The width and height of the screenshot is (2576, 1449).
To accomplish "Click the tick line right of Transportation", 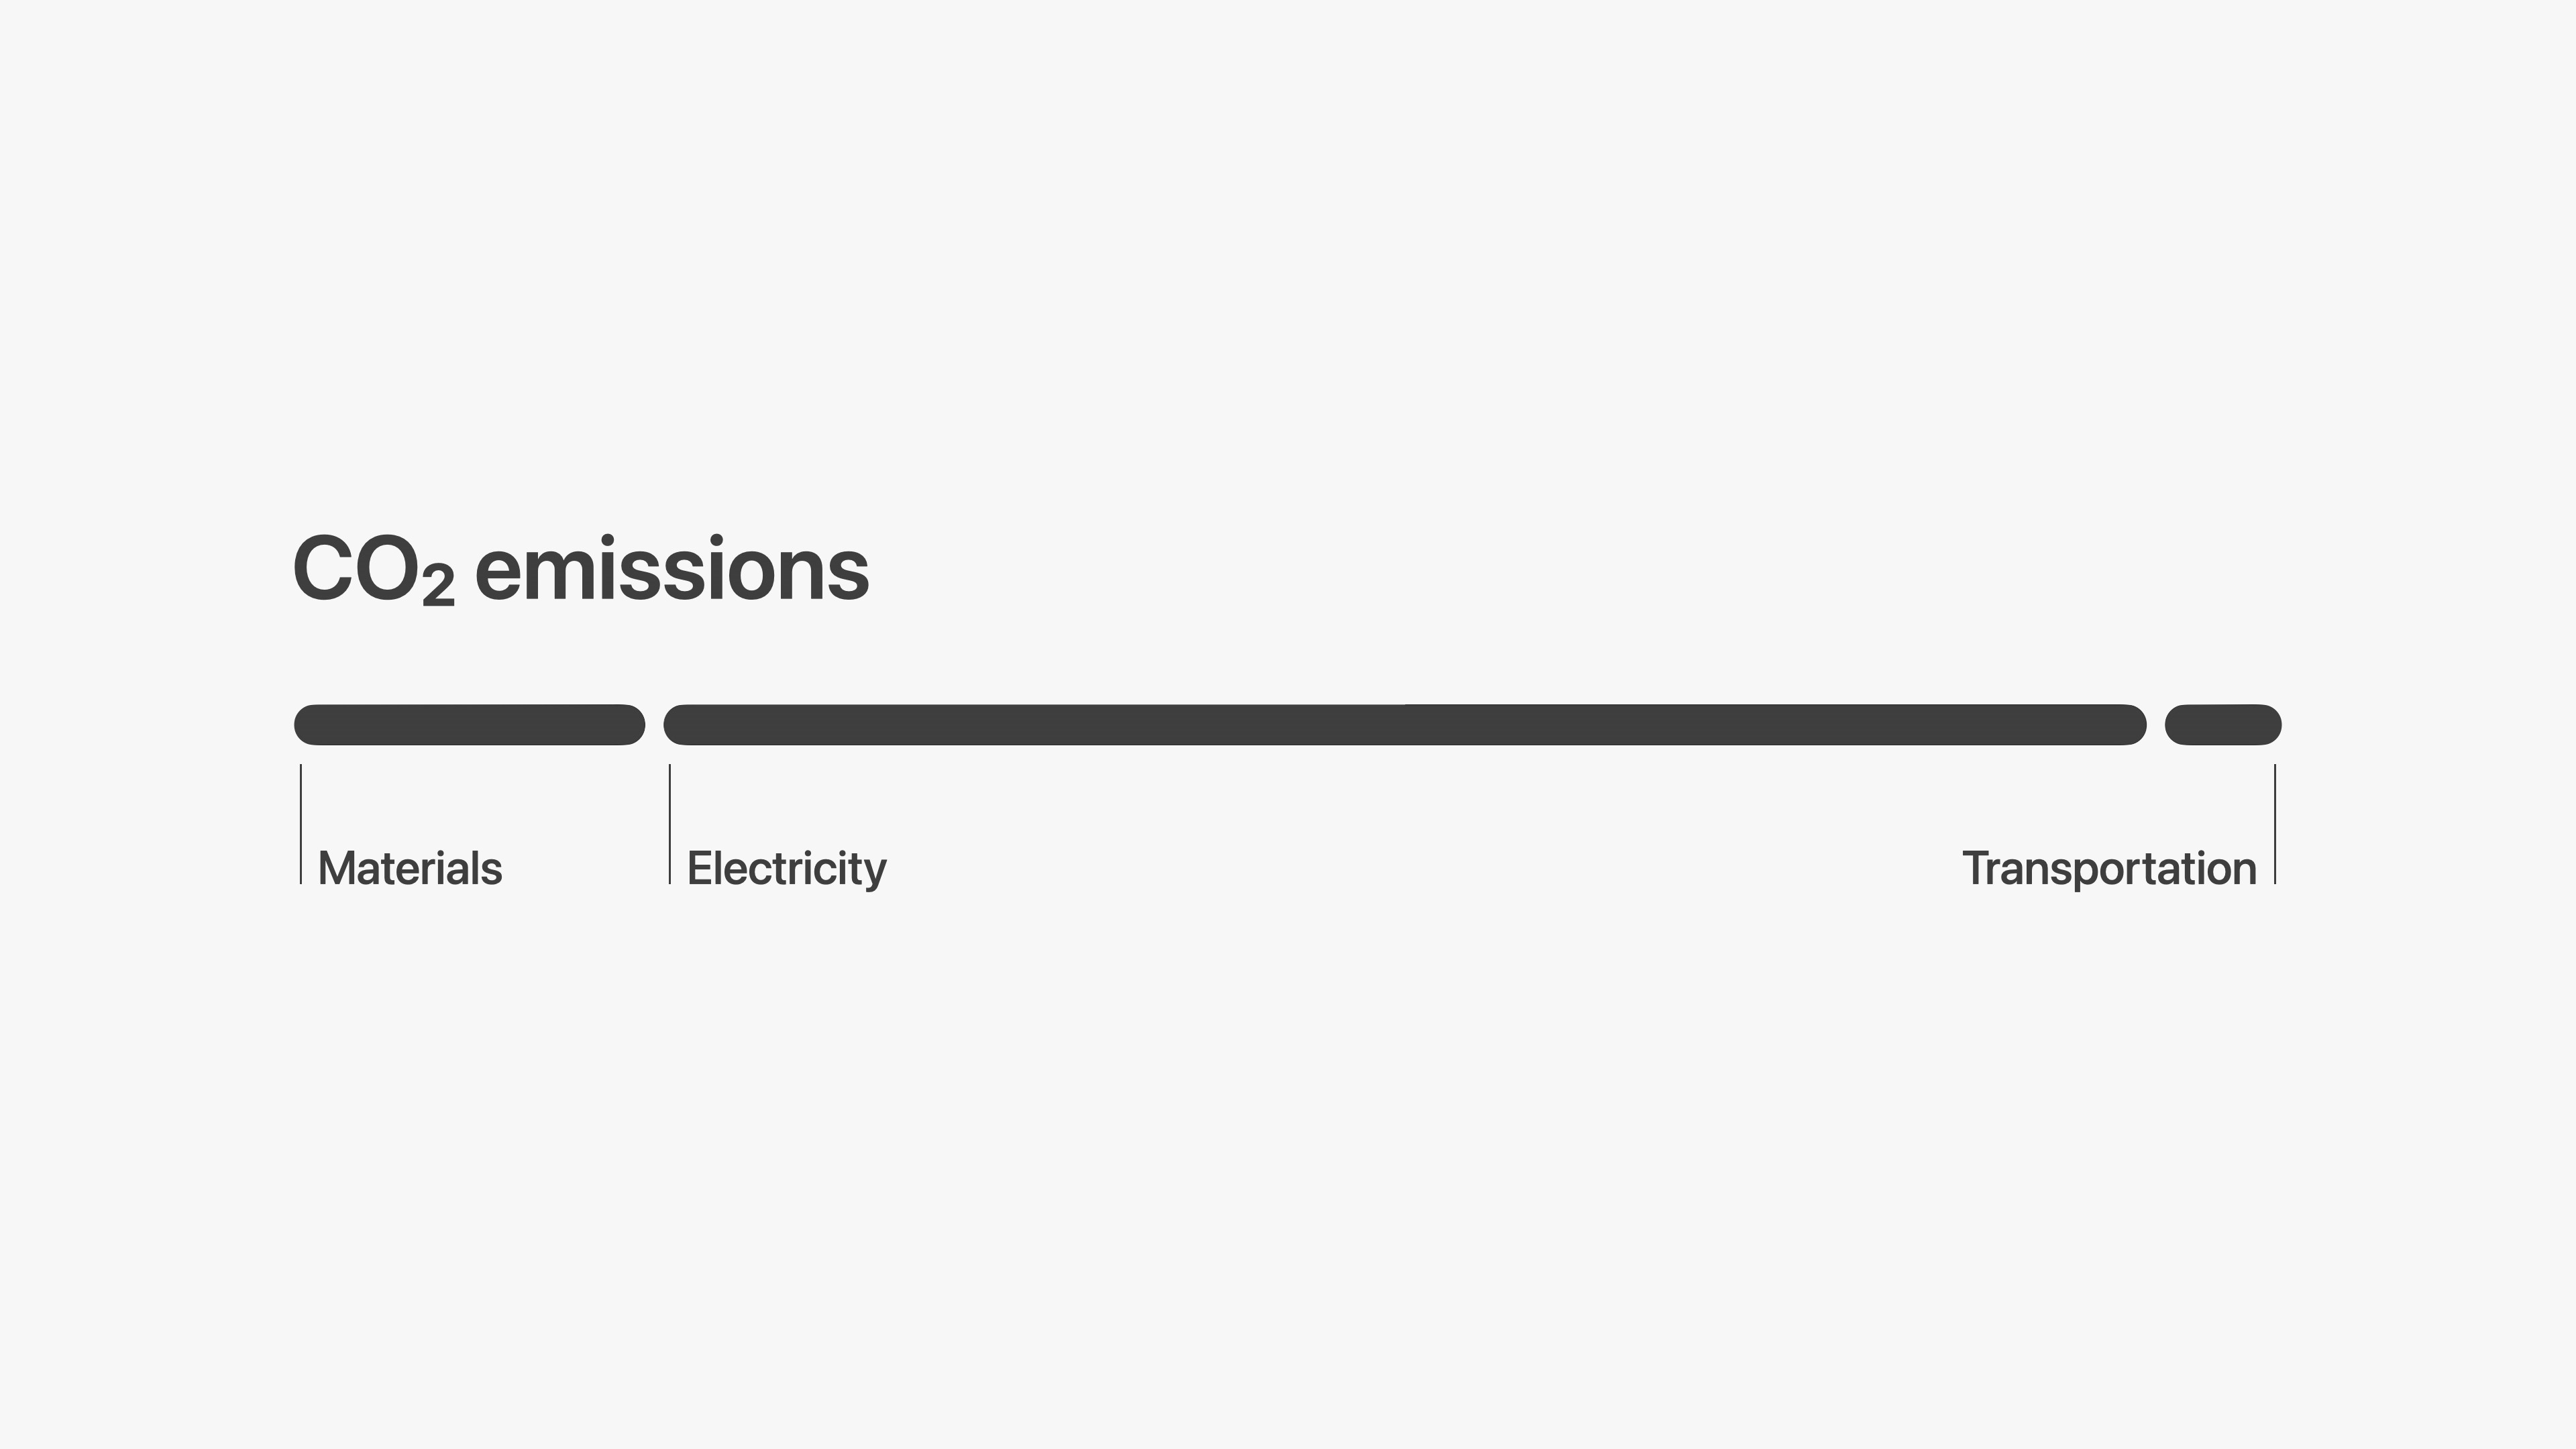I will pyautogui.click(x=2275, y=824).
